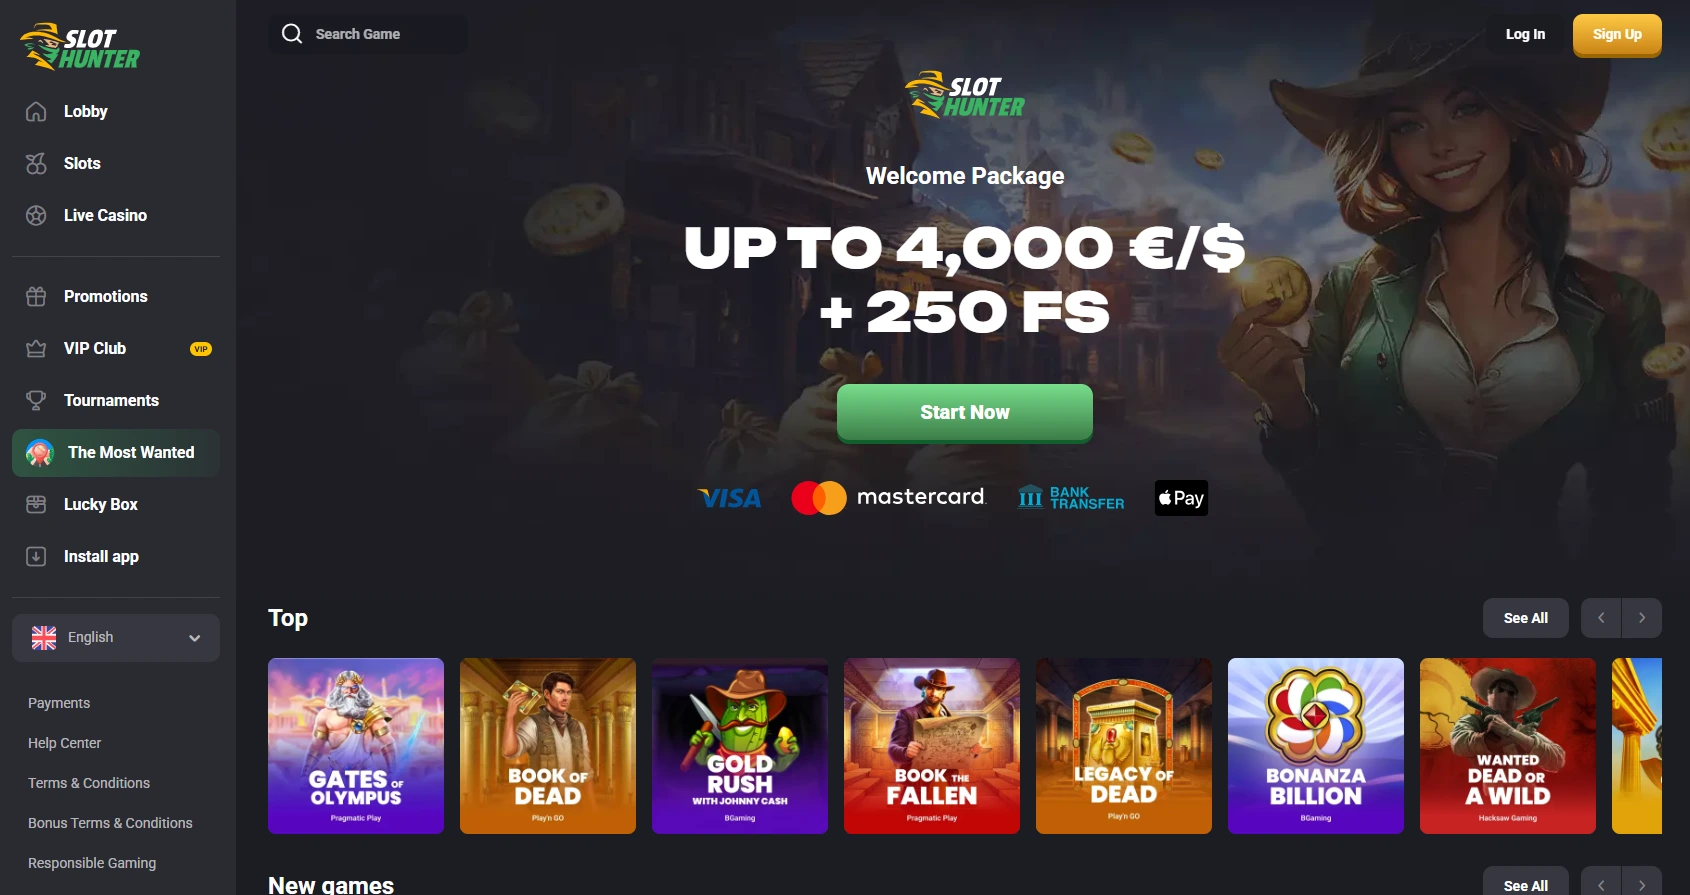Open the English language dropdown
The width and height of the screenshot is (1690, 895).
point(116,638)
